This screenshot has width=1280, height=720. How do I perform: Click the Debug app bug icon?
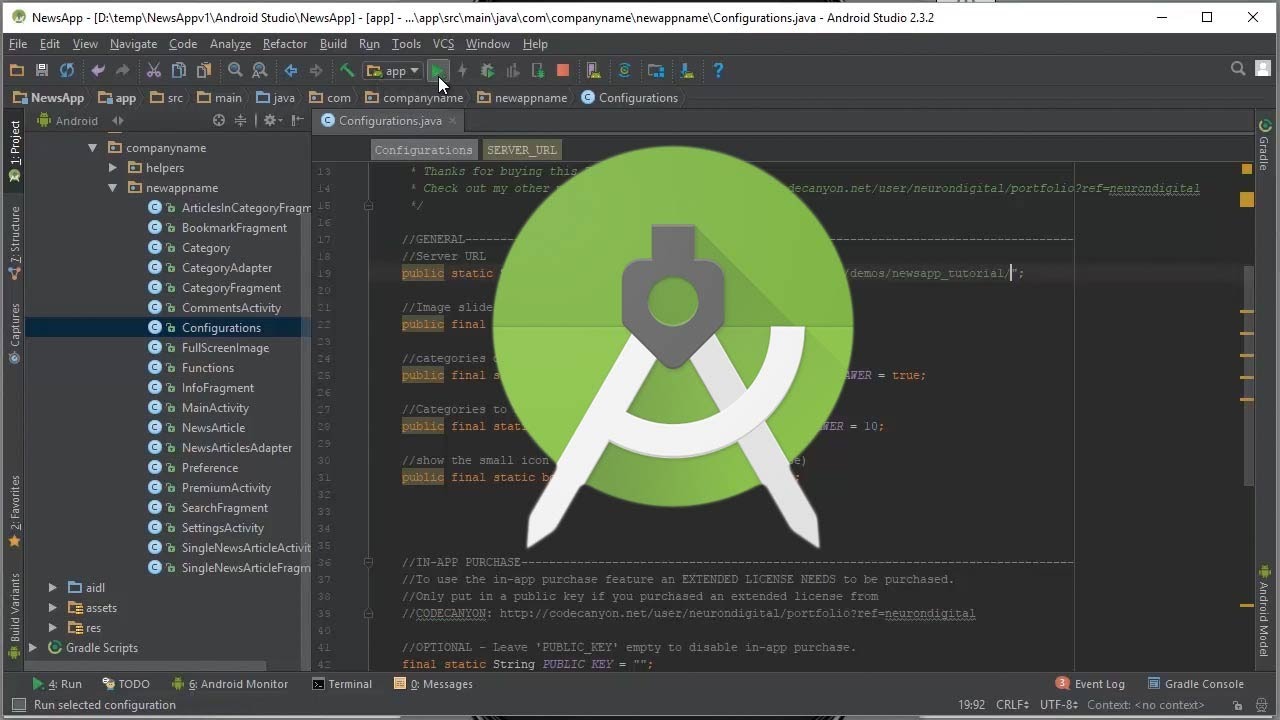pos(487,70)
